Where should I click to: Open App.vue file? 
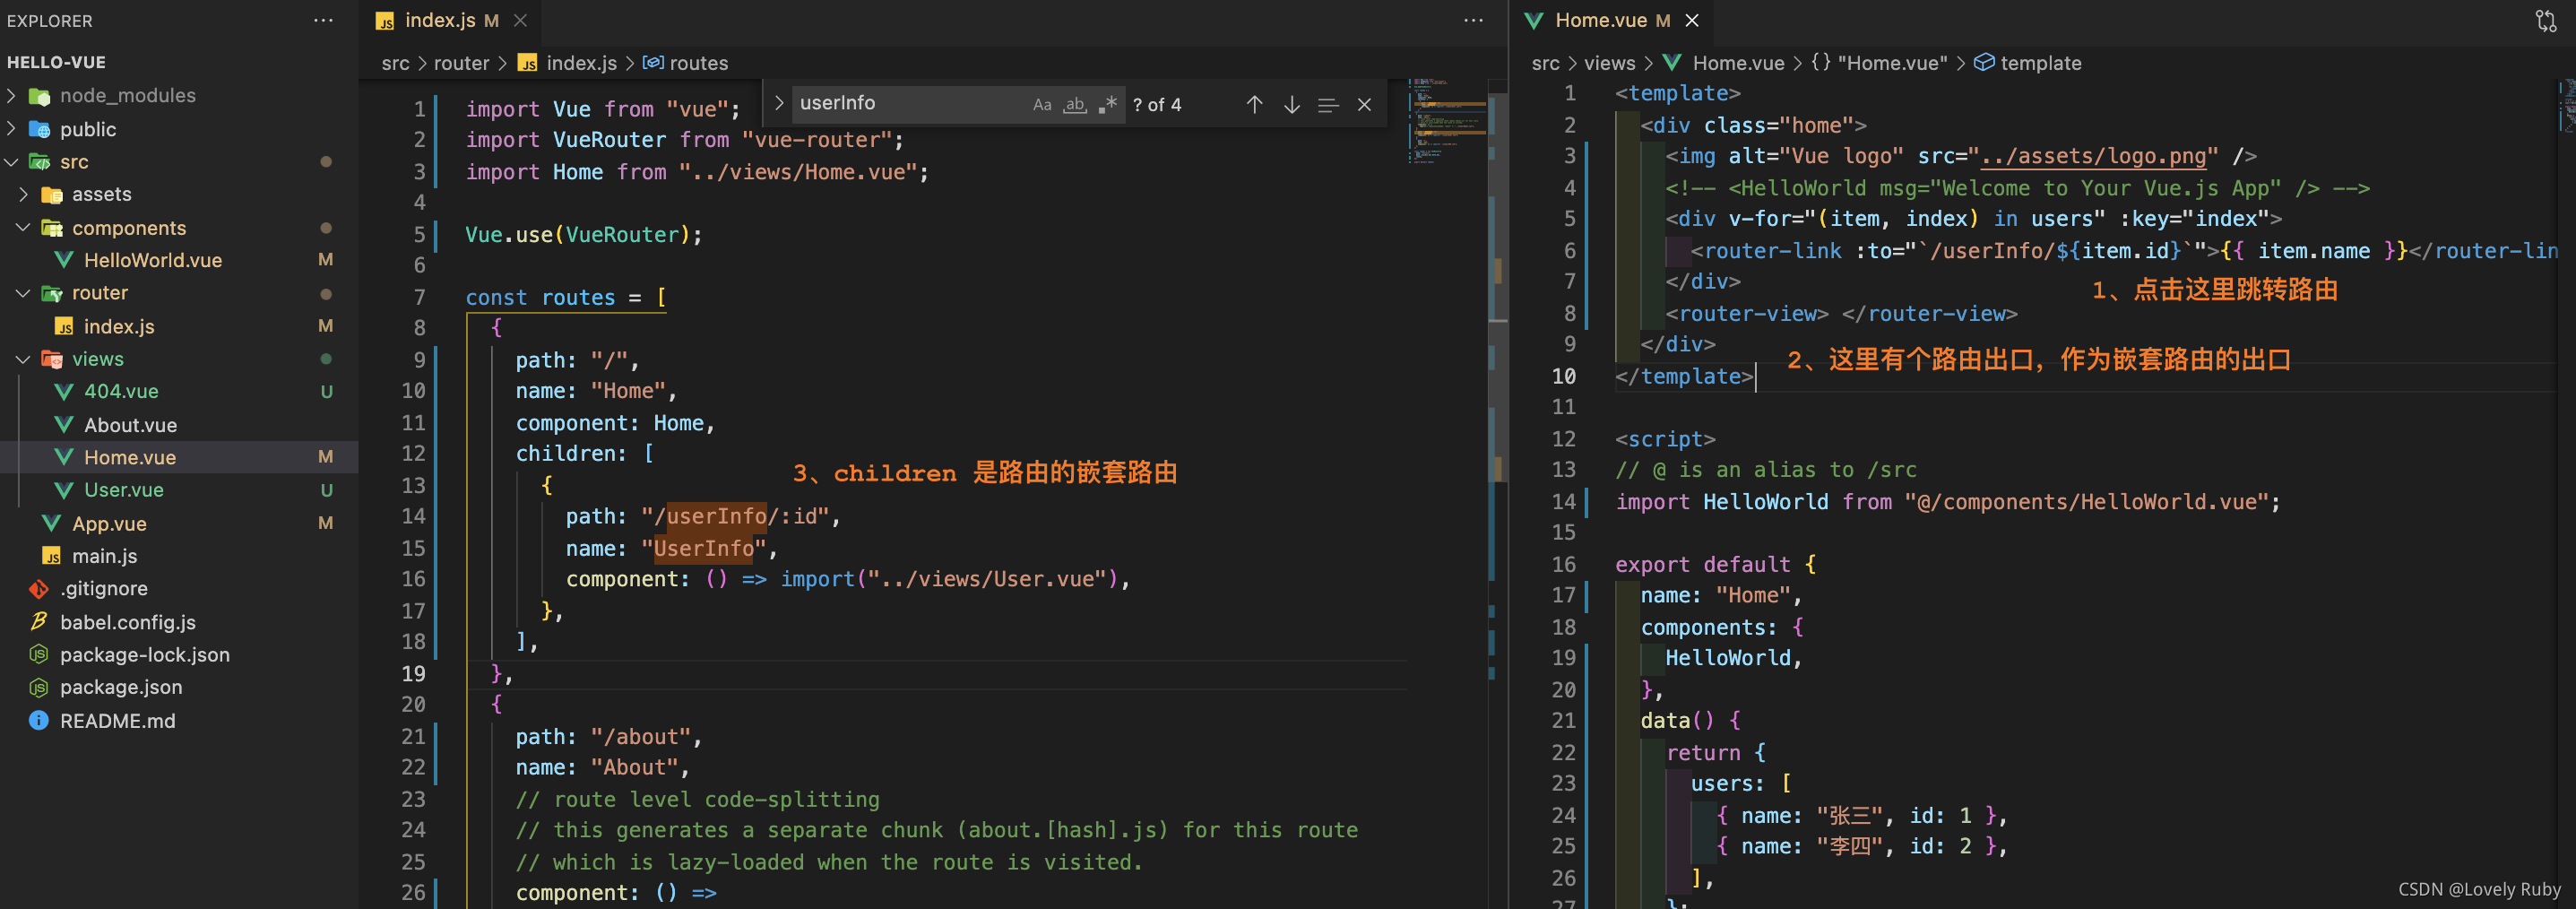[x=109, y=524]
